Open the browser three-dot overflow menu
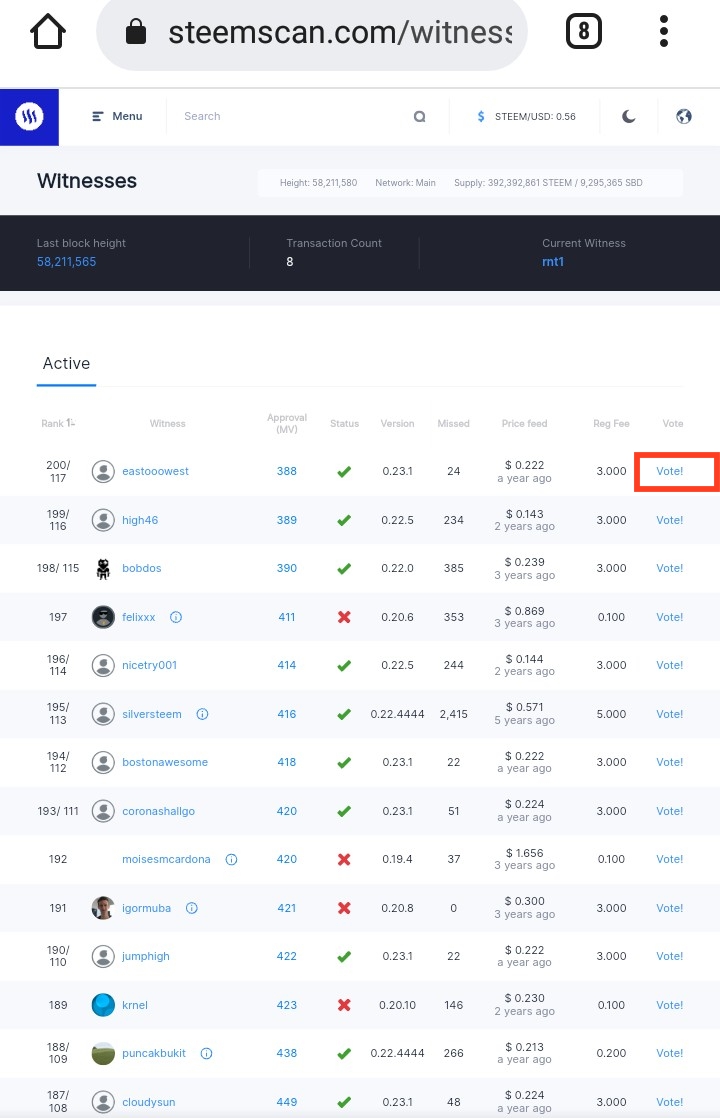Image resolution: width=720 pixels, height=1118 pixels. (x=664, y=31)
